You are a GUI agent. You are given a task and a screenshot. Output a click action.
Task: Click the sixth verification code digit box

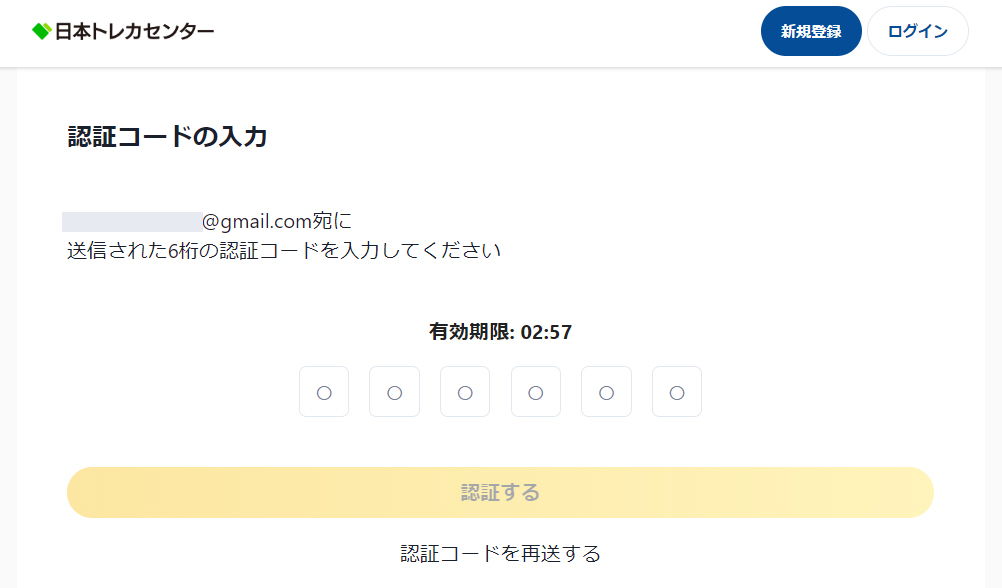(677, 392)
